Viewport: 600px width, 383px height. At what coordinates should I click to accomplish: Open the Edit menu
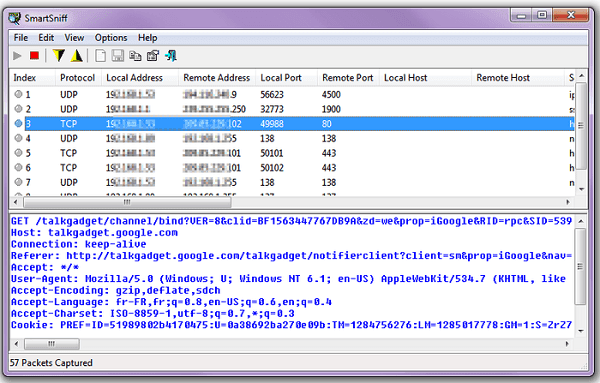coord(46,37)
